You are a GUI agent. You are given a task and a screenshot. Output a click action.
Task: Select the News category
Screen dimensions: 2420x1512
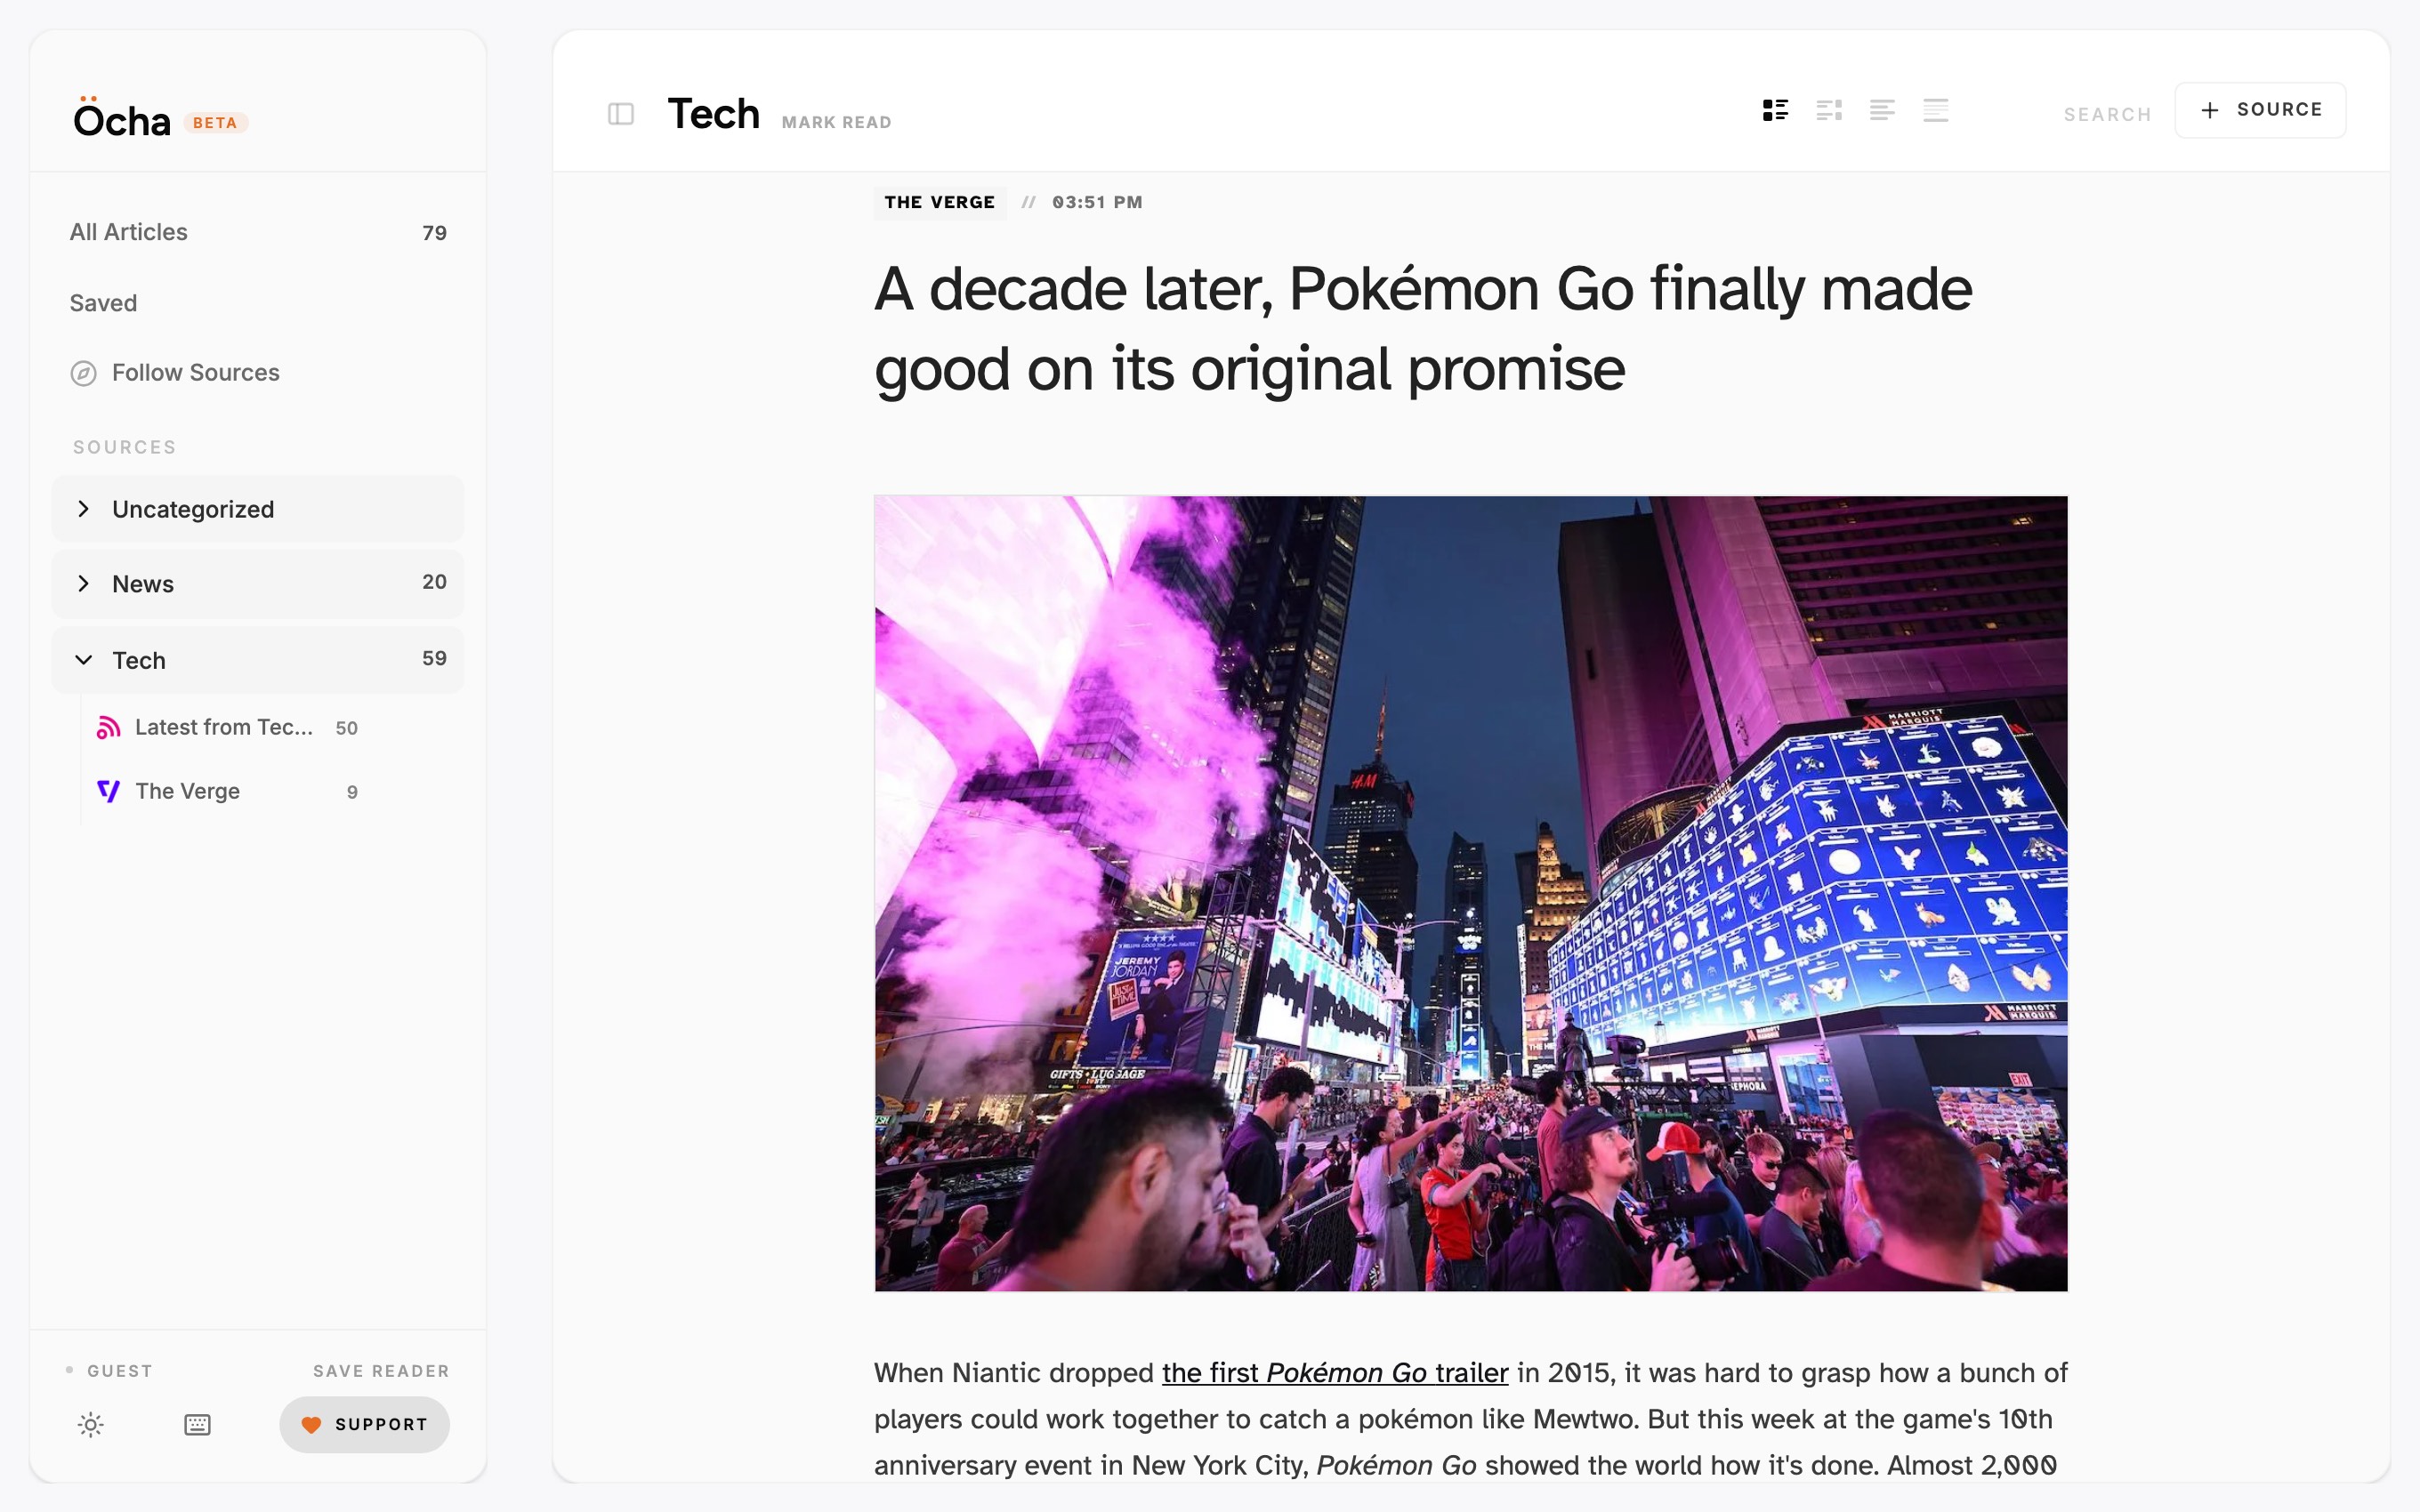[x=258, y=584]
